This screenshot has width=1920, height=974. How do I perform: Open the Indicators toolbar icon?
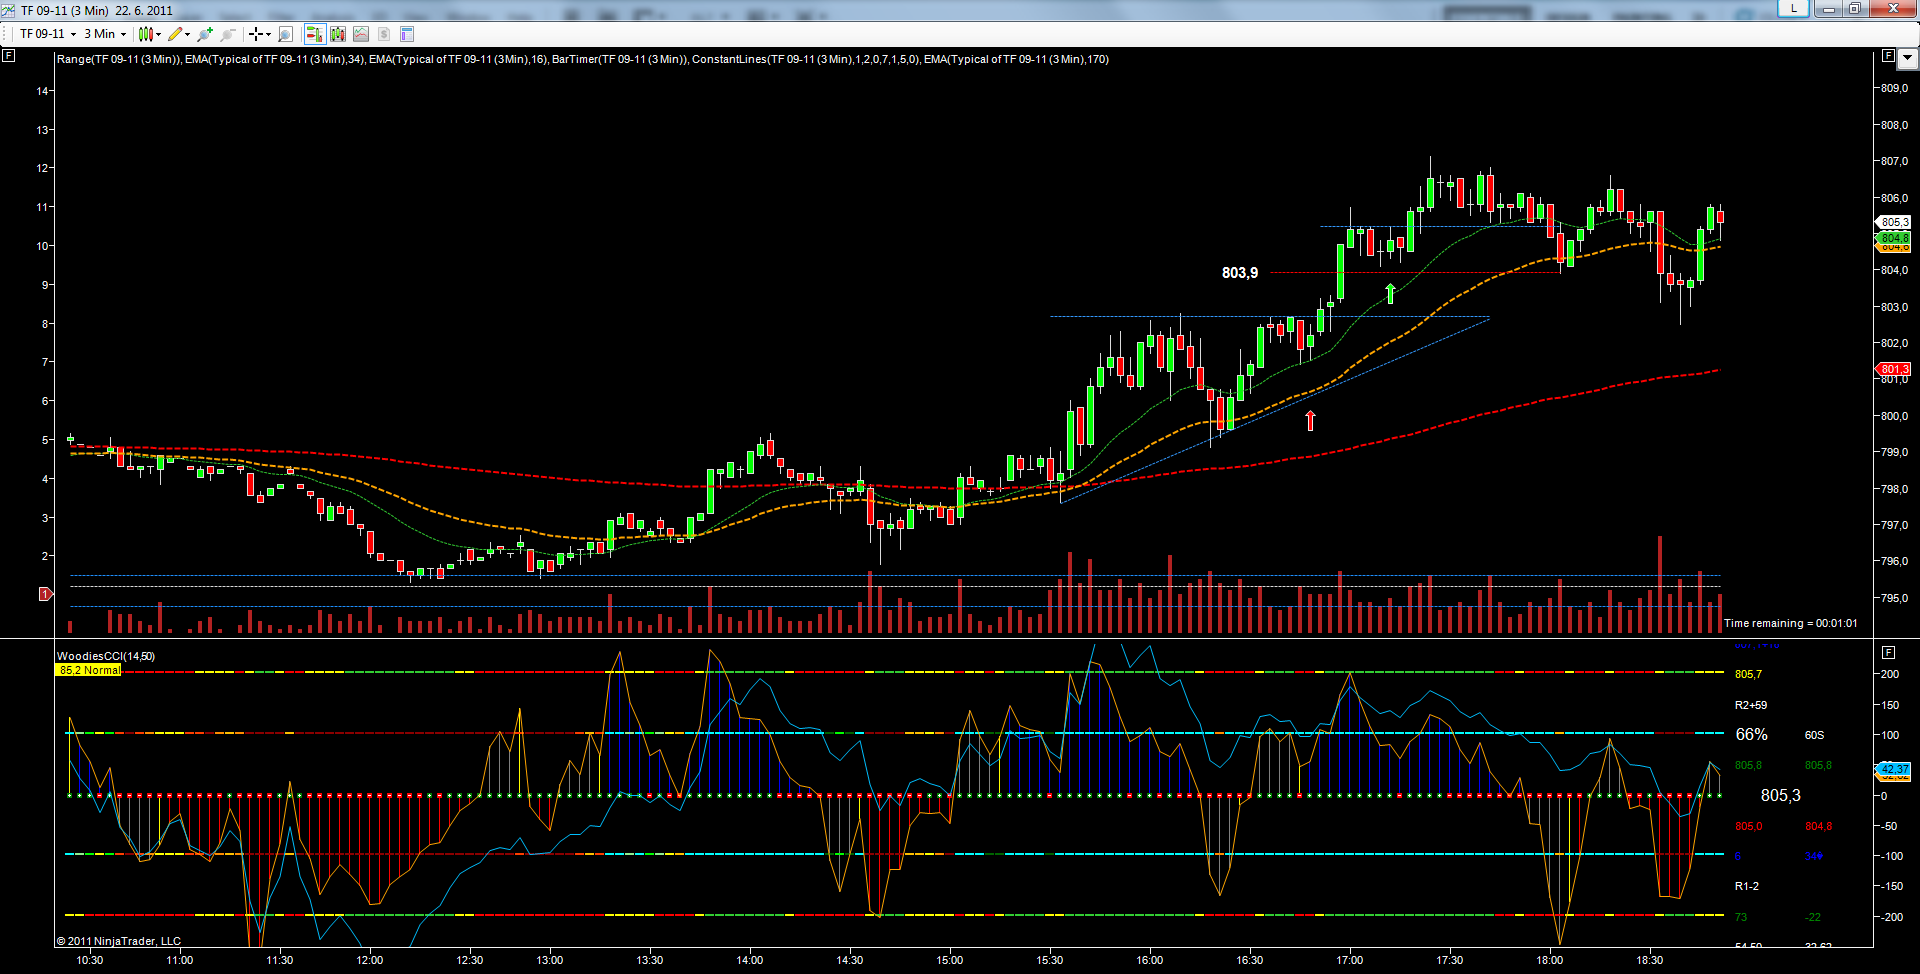tap(338, 34)
